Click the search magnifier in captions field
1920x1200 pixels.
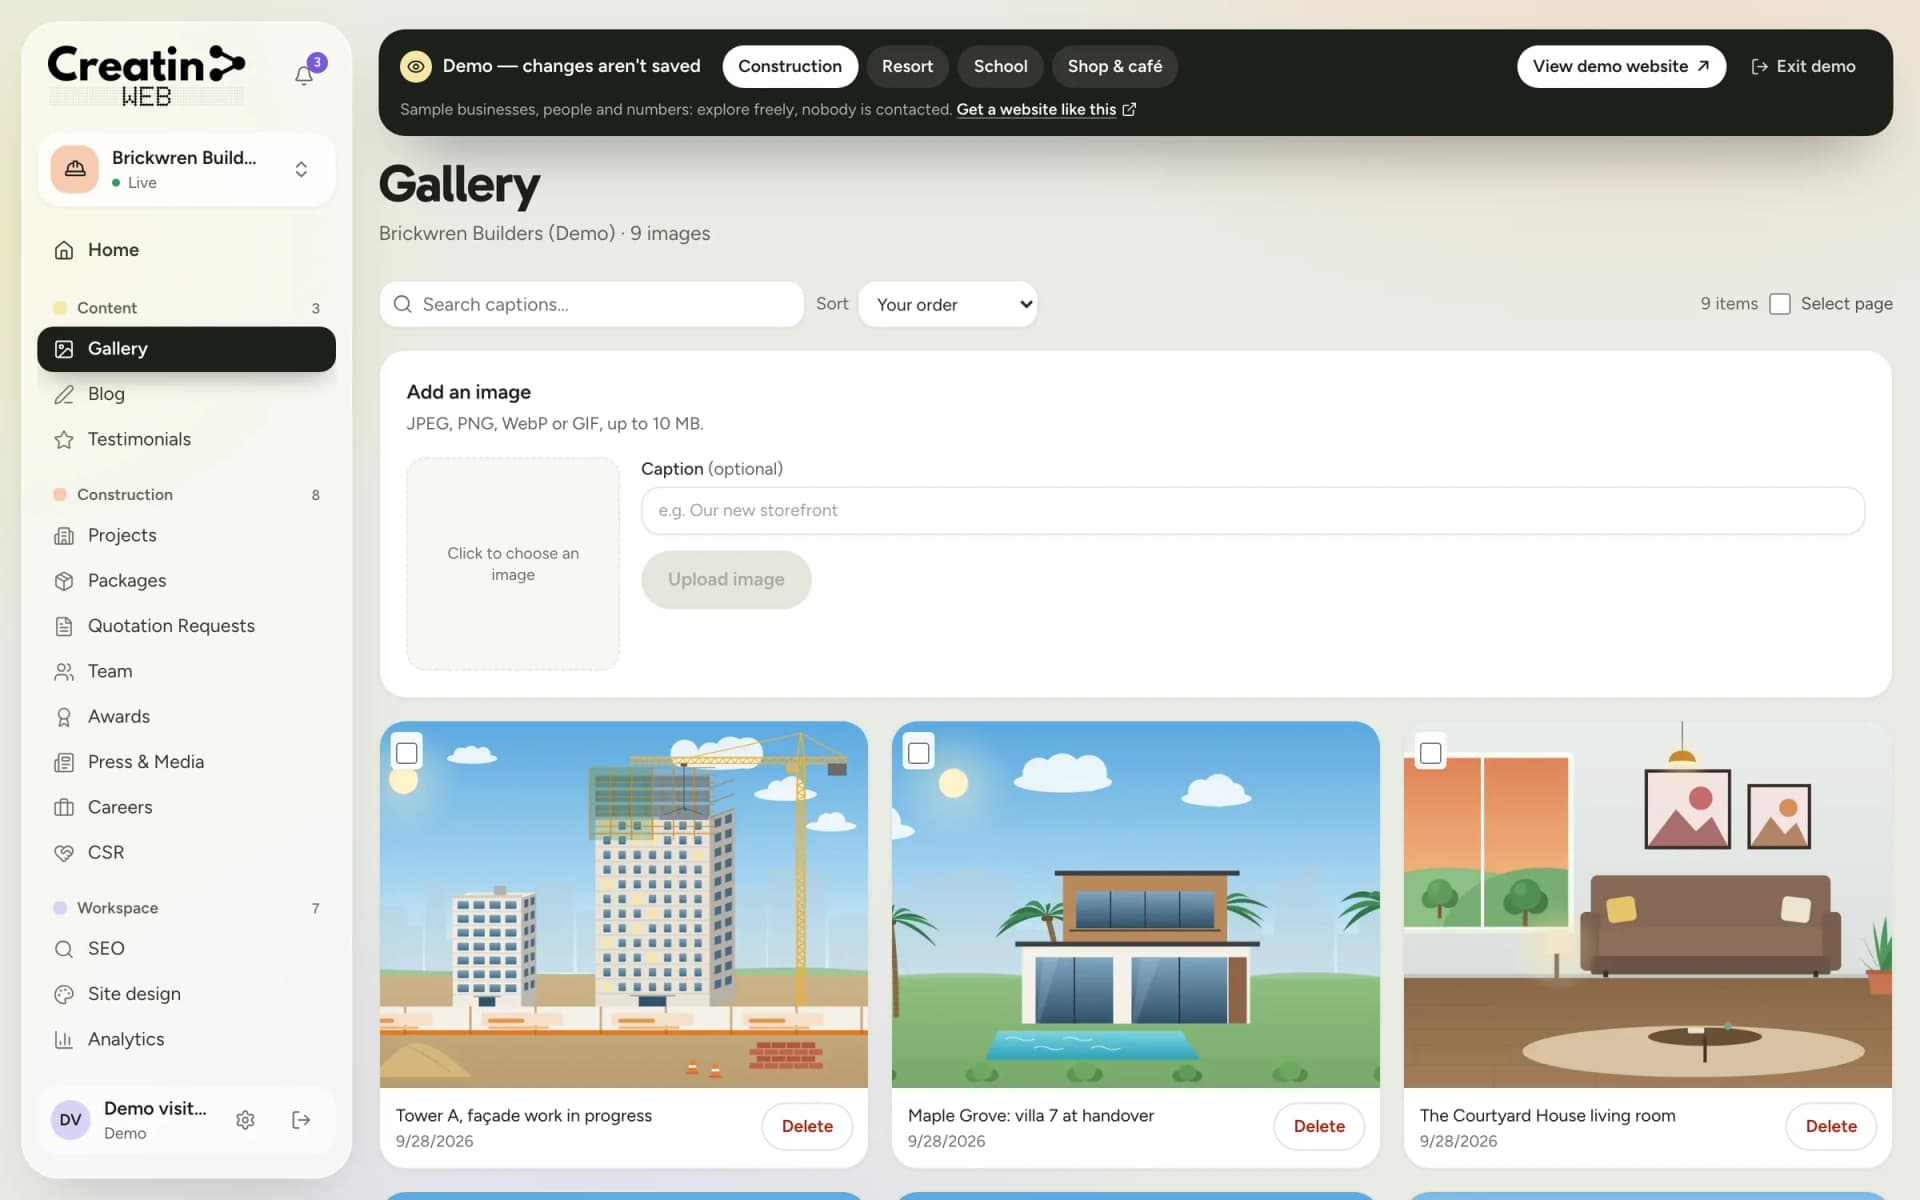coord(403,304)
